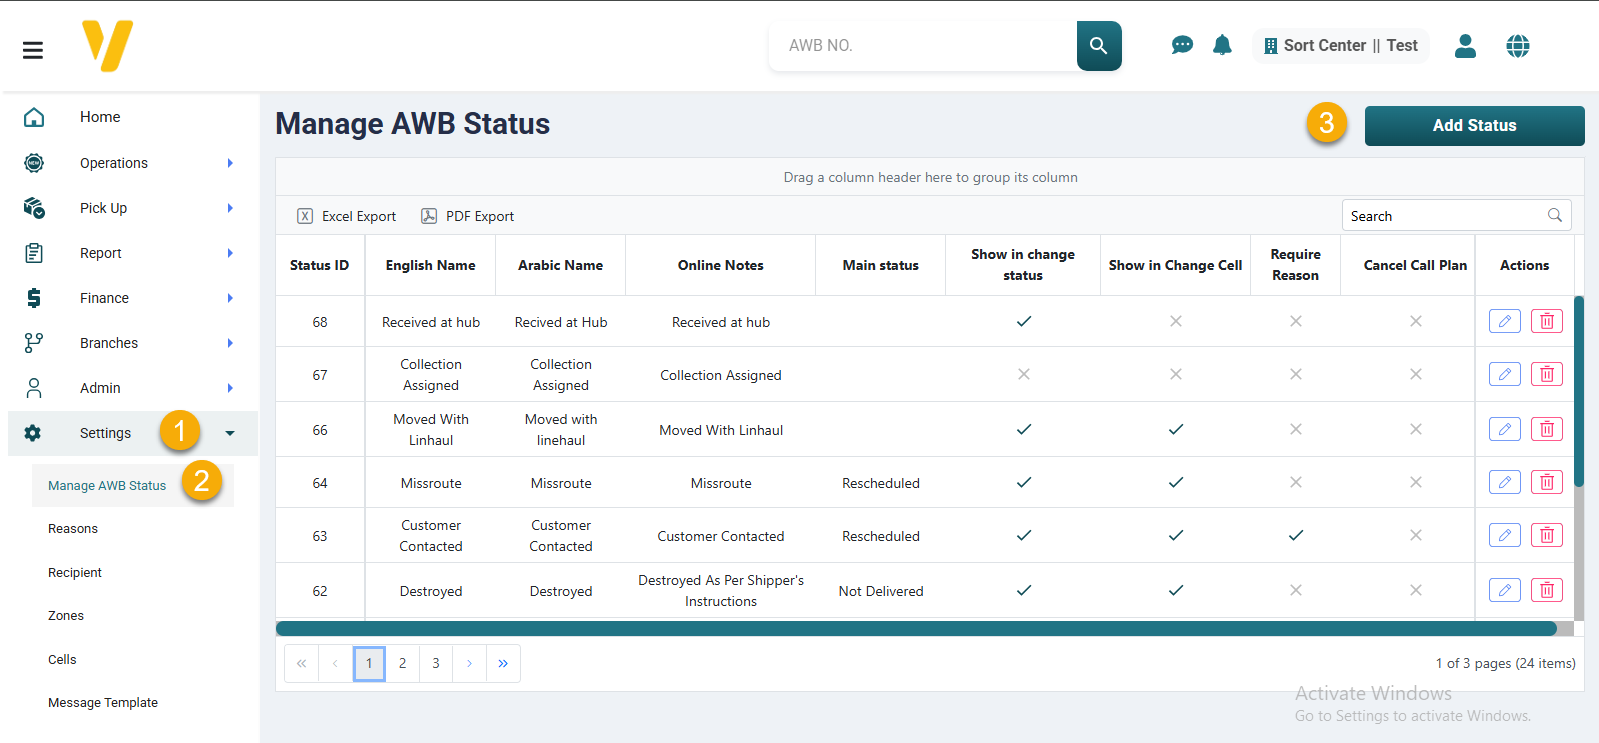This screenshot has width=1599, height=743.
Task: Go to page 2
Action: [403, 663]
